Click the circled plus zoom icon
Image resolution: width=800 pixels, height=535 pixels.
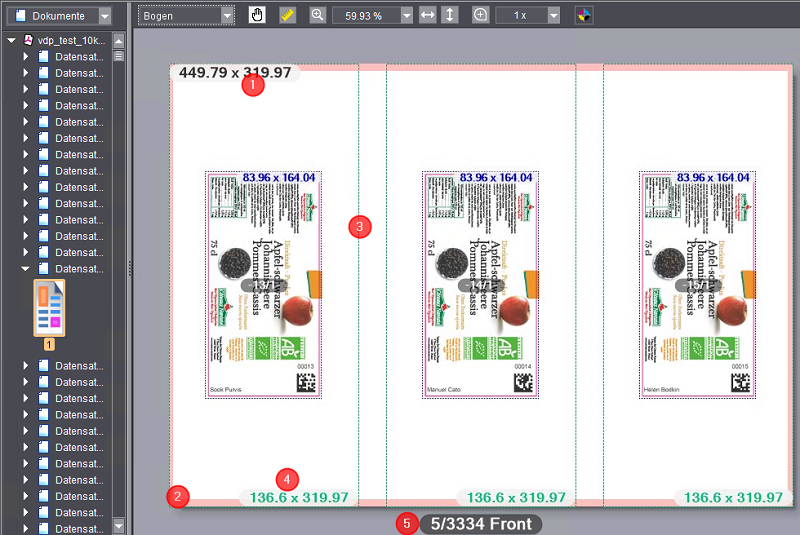click(480, 15)
